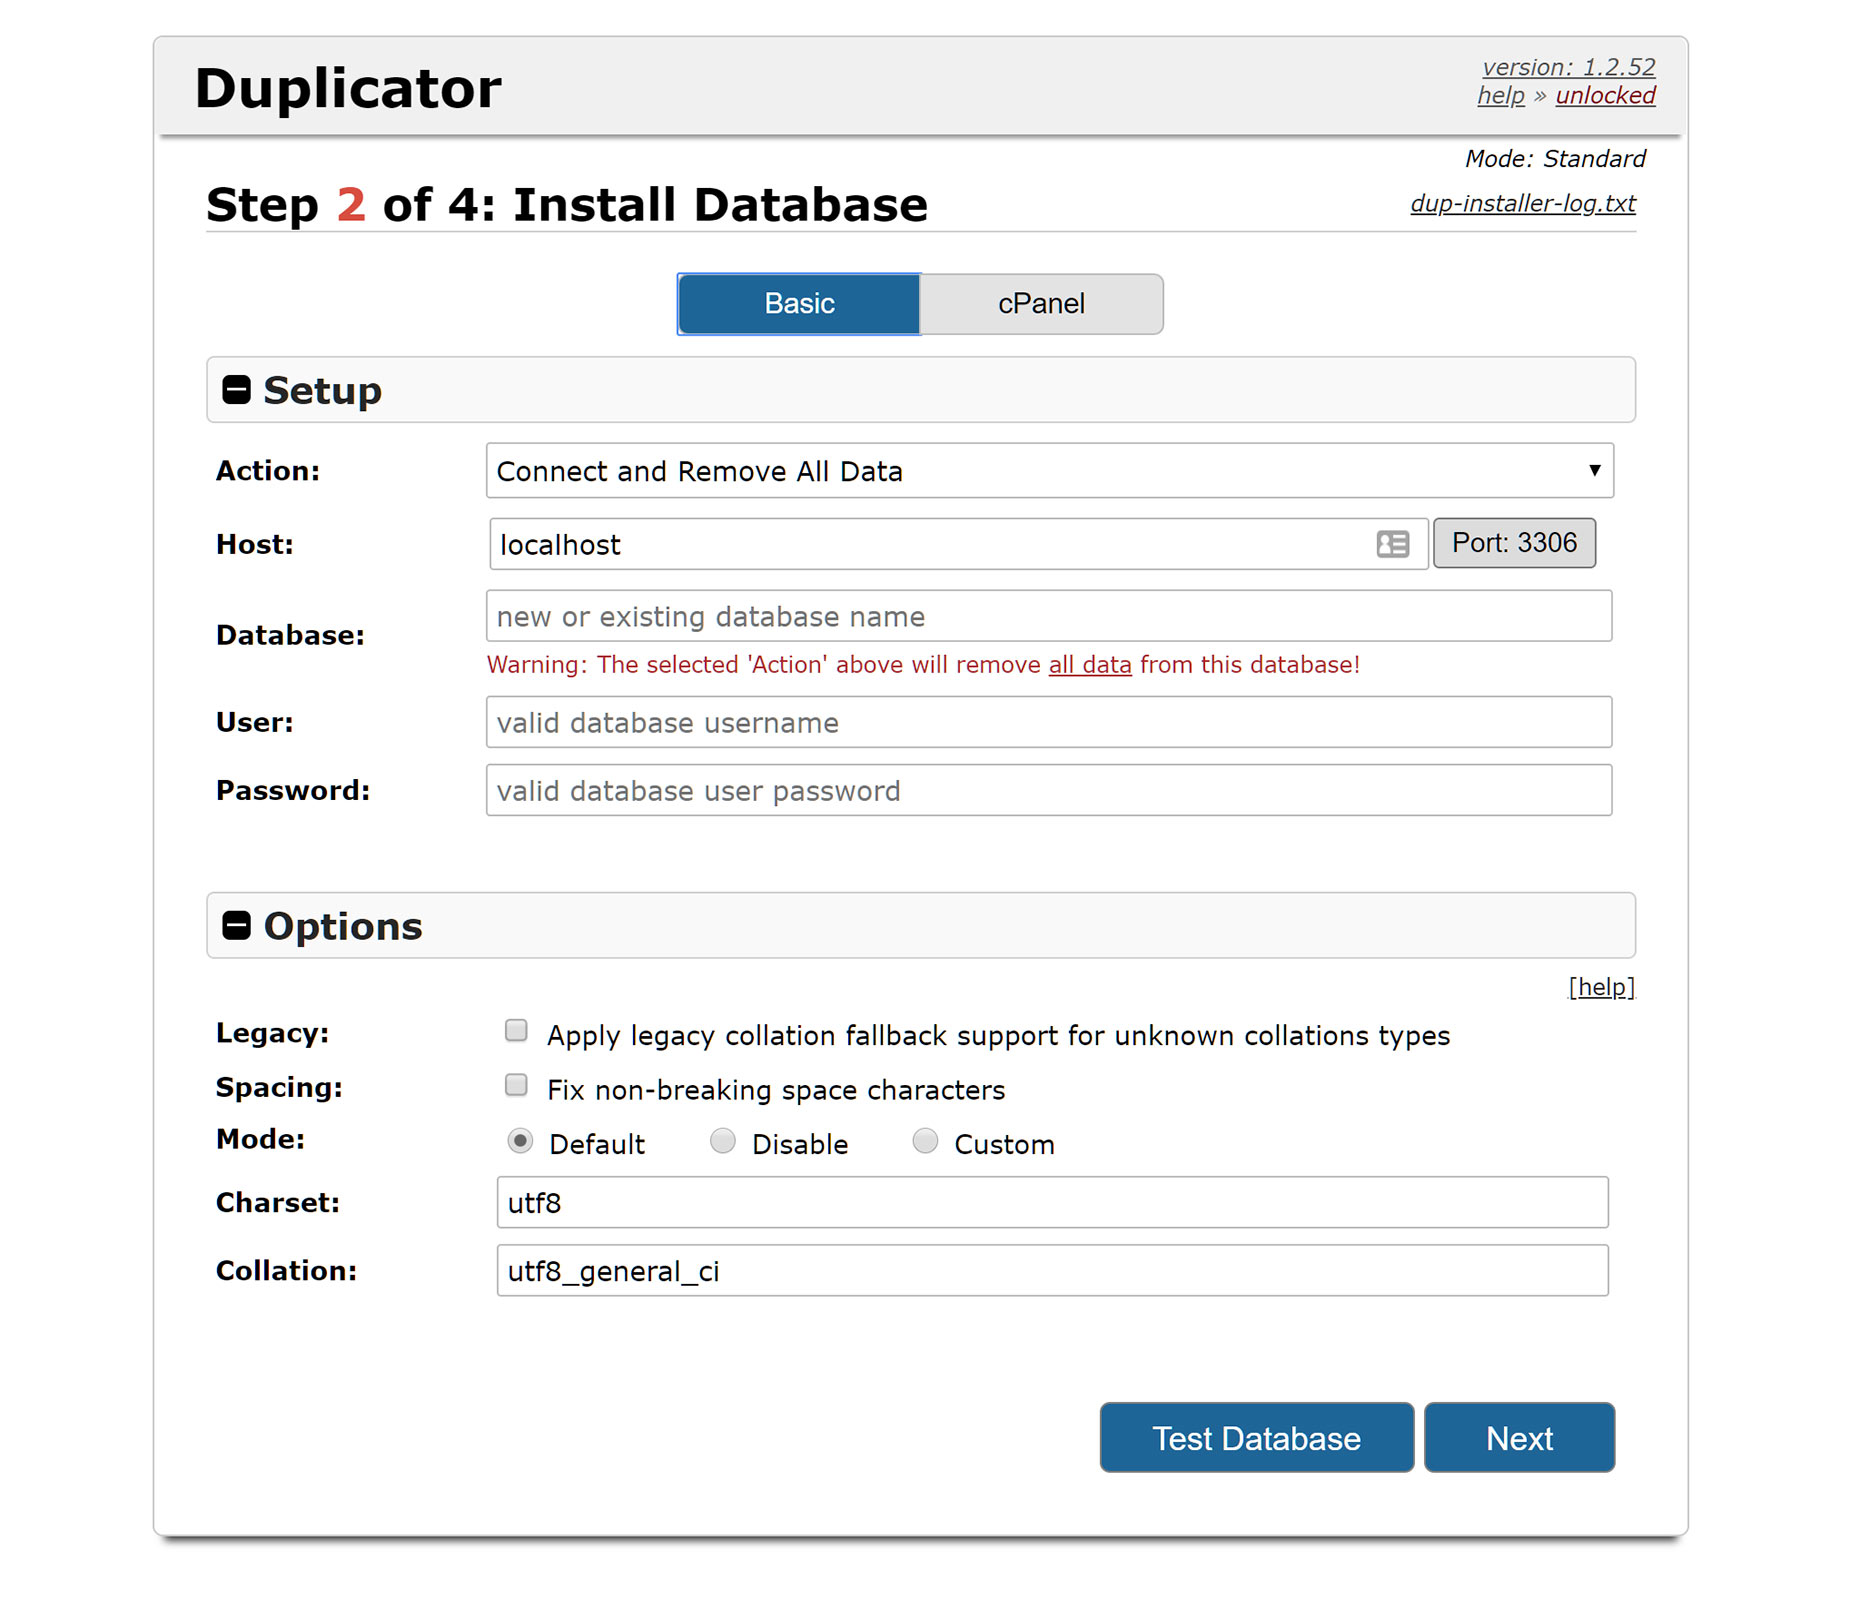Click the Test Database button
Screen dimensions: 1850x1599
tap(1255, 1438)
